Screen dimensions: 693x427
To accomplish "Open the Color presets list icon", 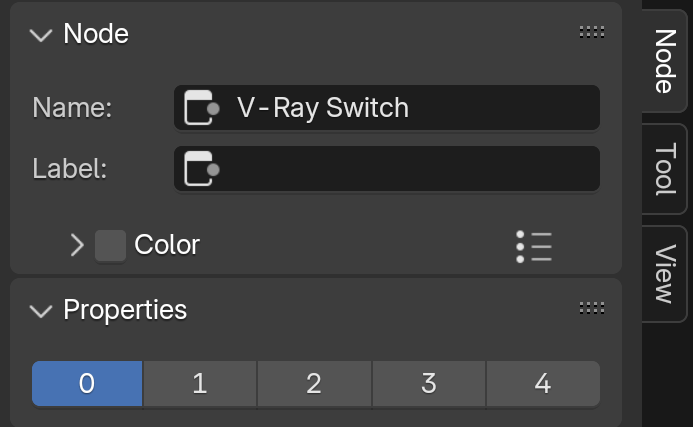I will [534, 246].
